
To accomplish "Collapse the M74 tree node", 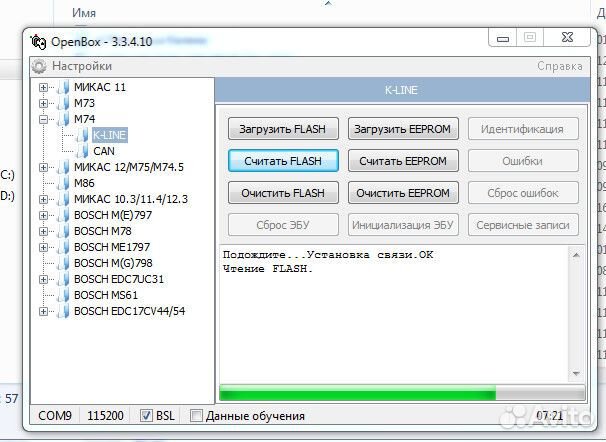I will tap(44, 119).
